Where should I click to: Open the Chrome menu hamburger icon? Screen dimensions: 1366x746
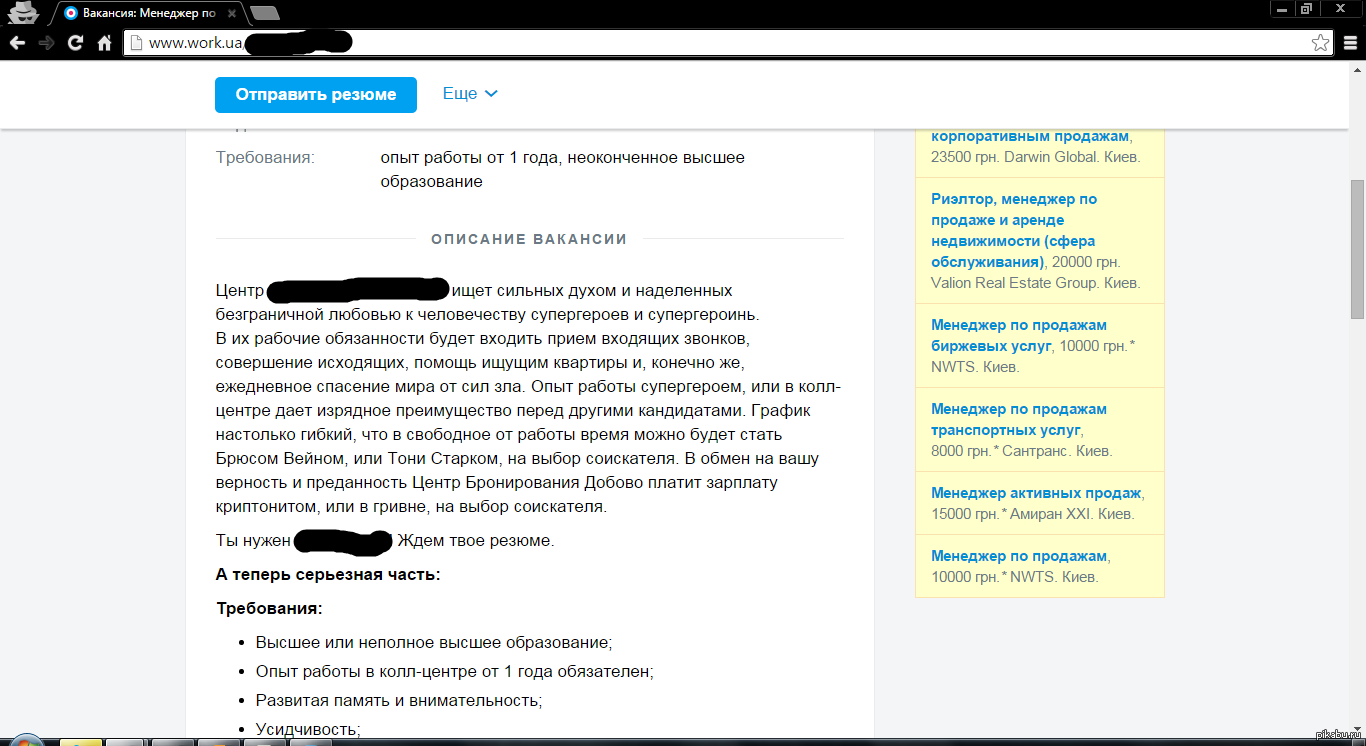click(x=1351, y=43)
